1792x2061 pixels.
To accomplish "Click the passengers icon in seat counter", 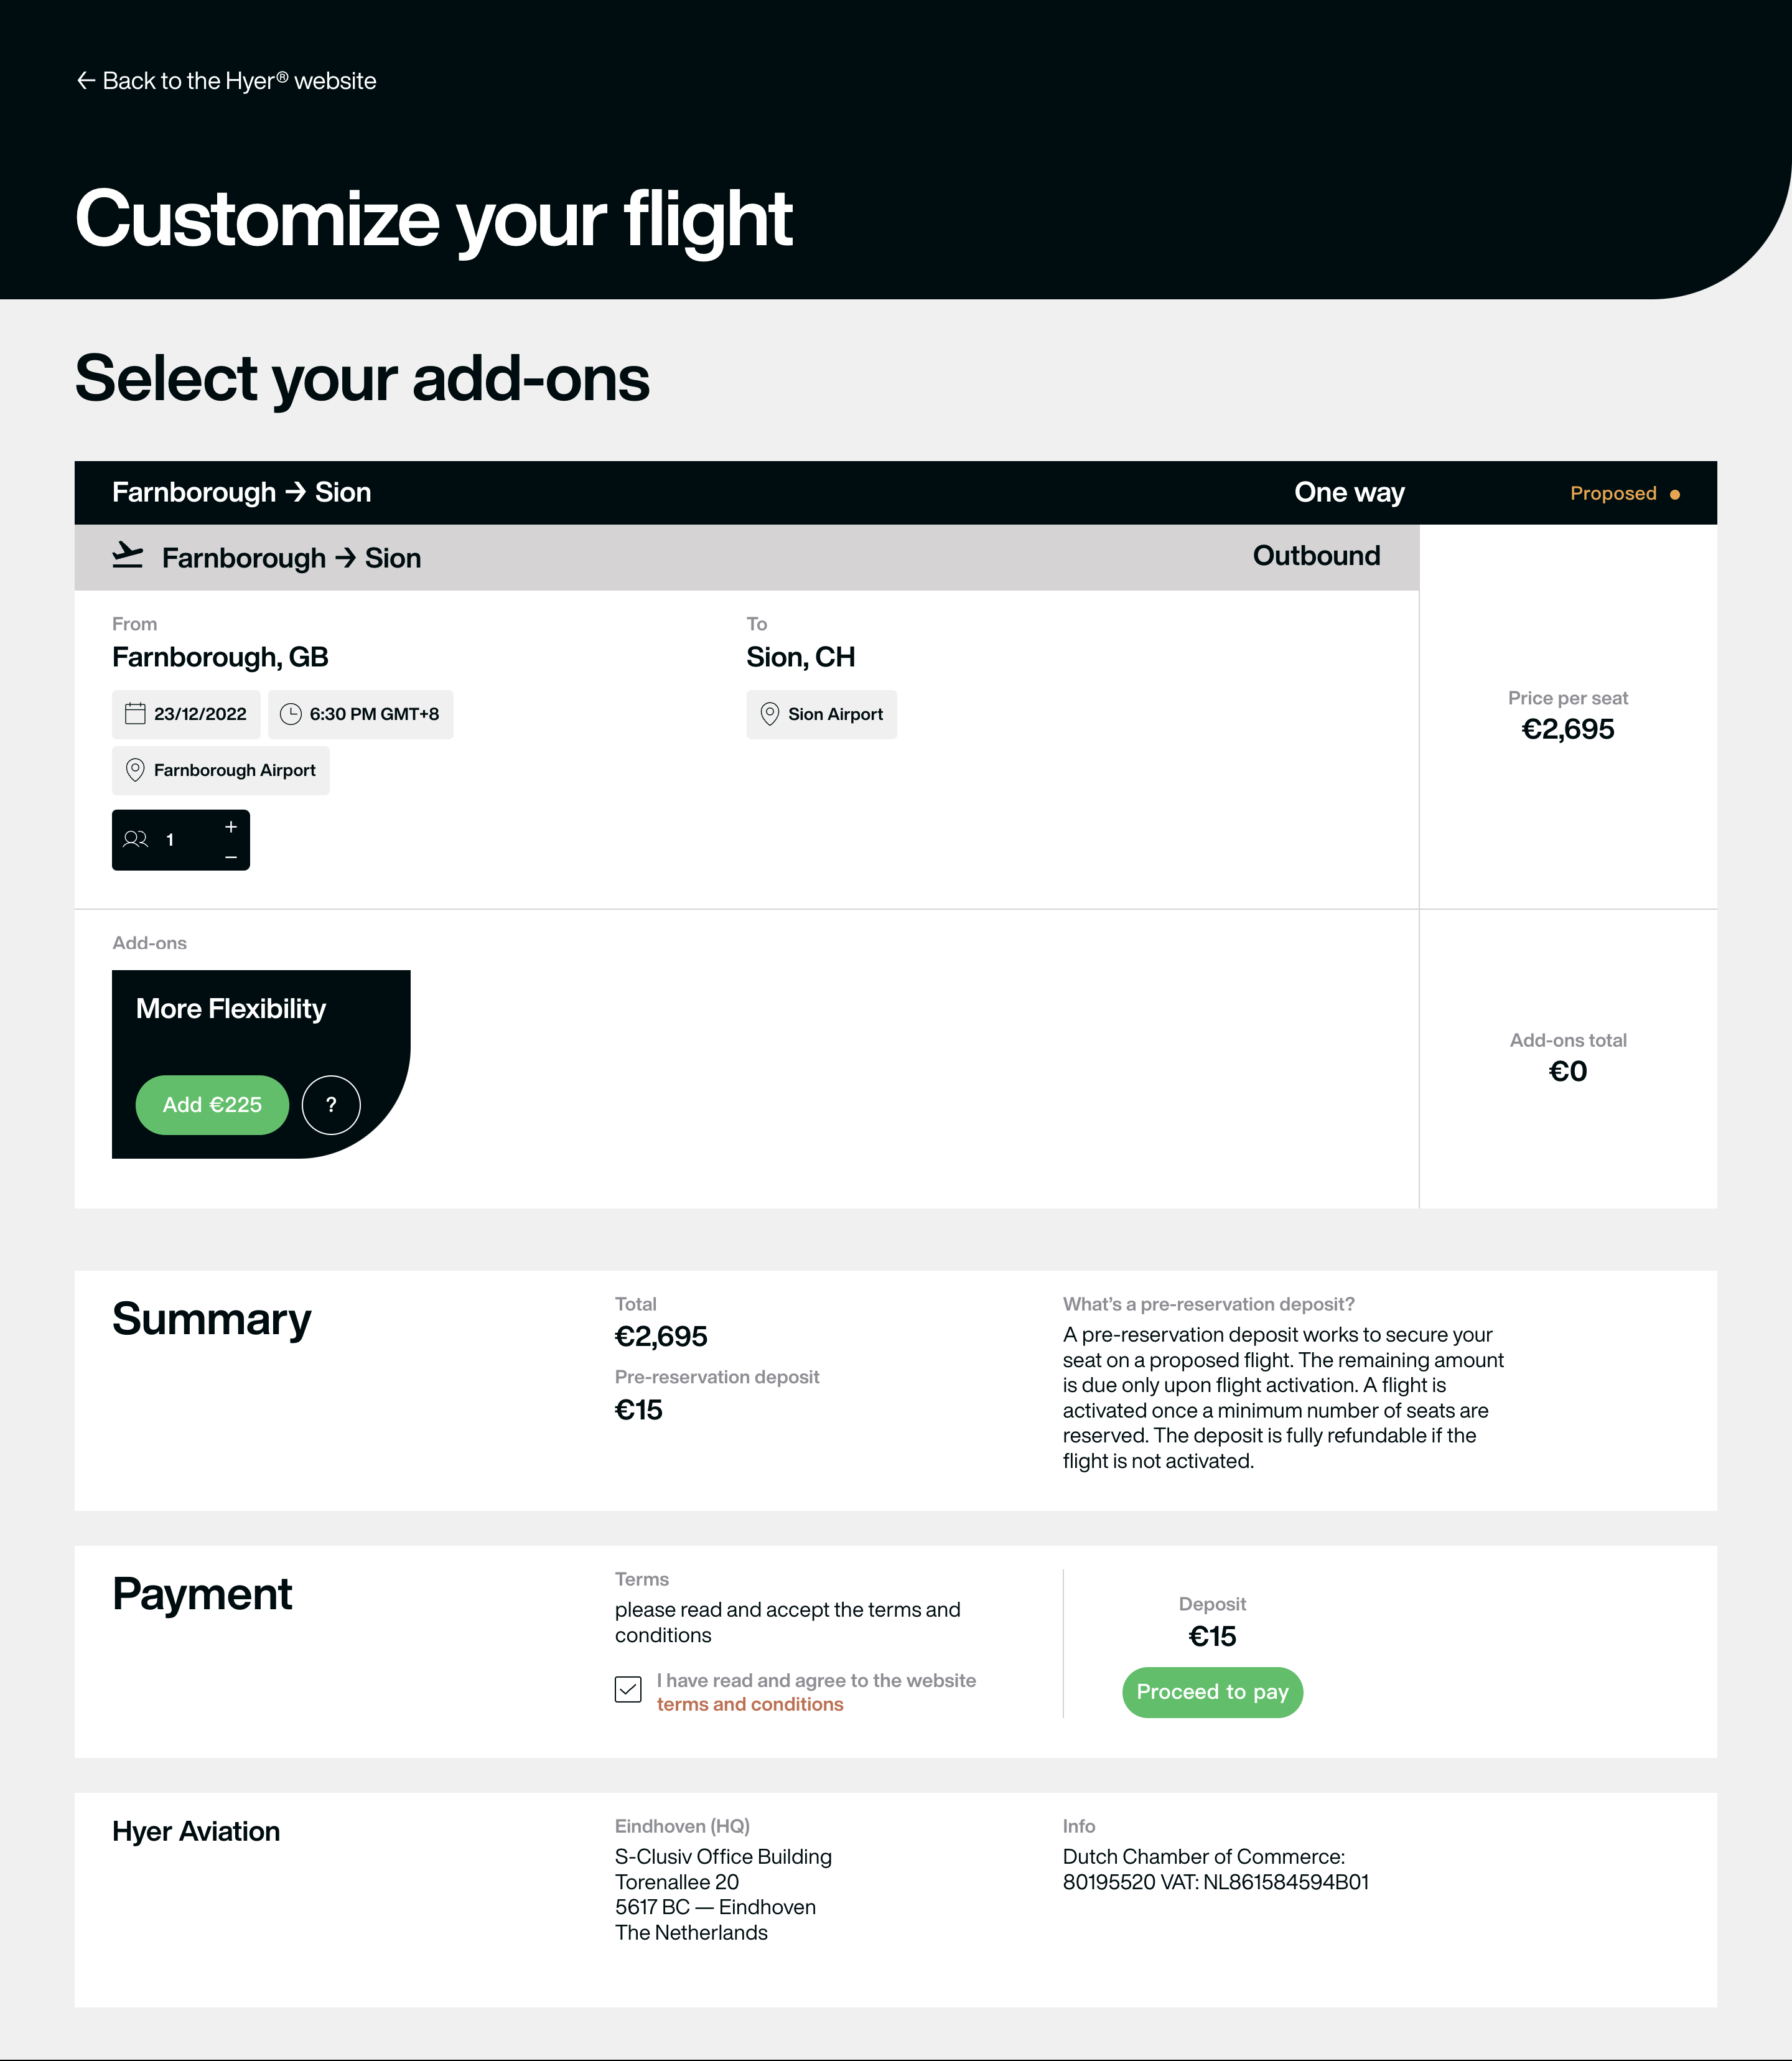I will coord(136,840).
